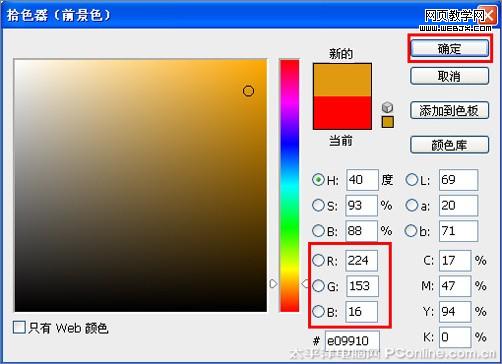Select the Lab b radio button

tap(411, 230)
